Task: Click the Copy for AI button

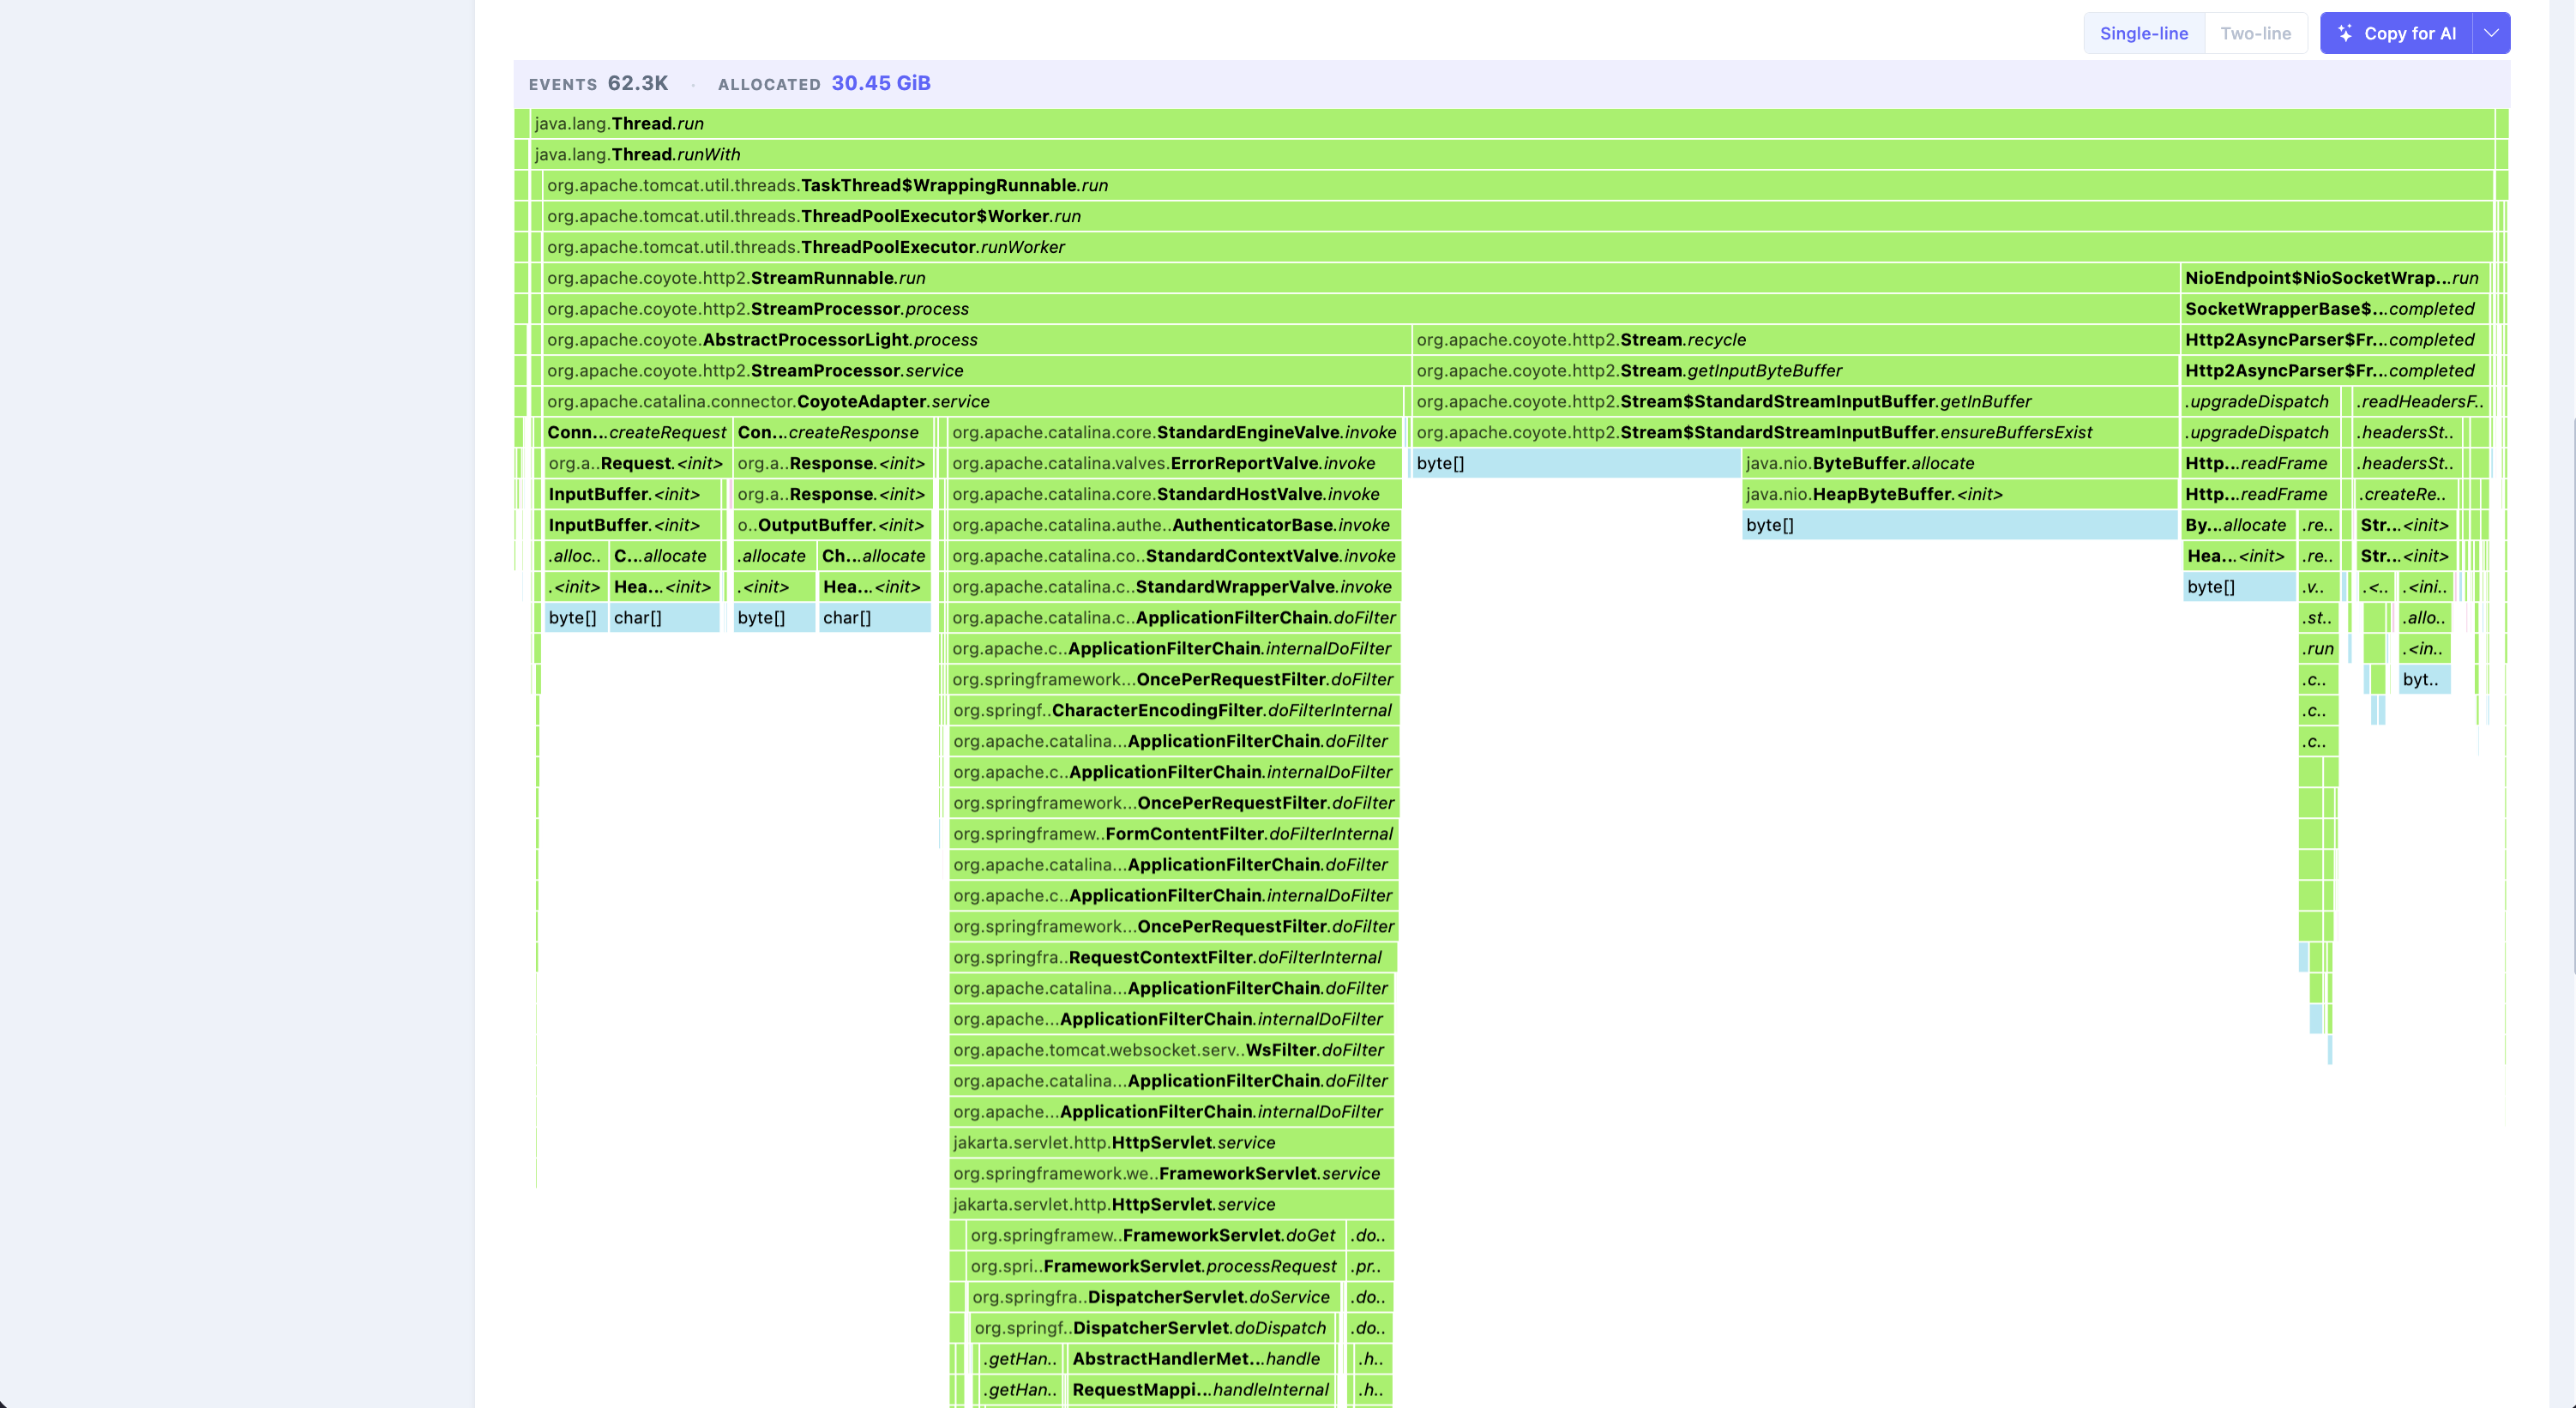Action: 2396,33
